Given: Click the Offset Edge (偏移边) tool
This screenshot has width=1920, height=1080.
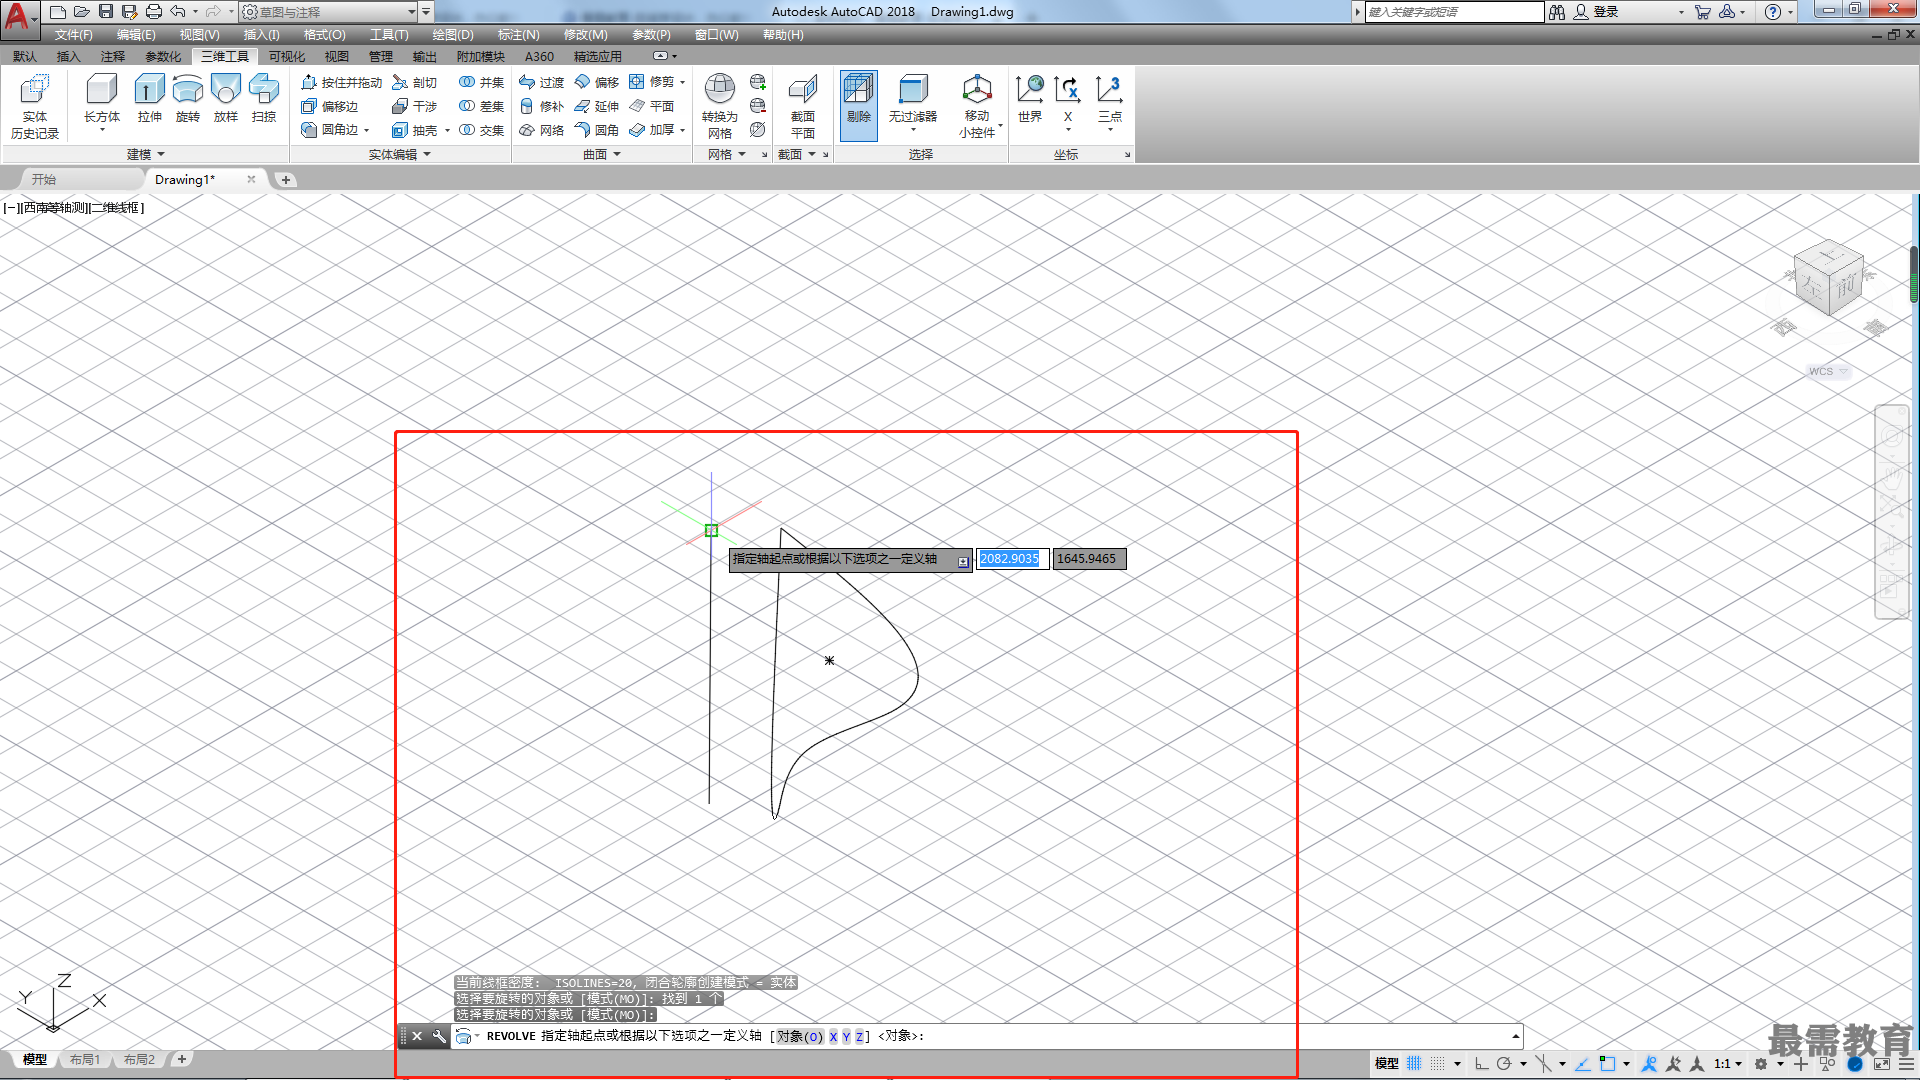Looking at the screenshot, I should 330,106.
